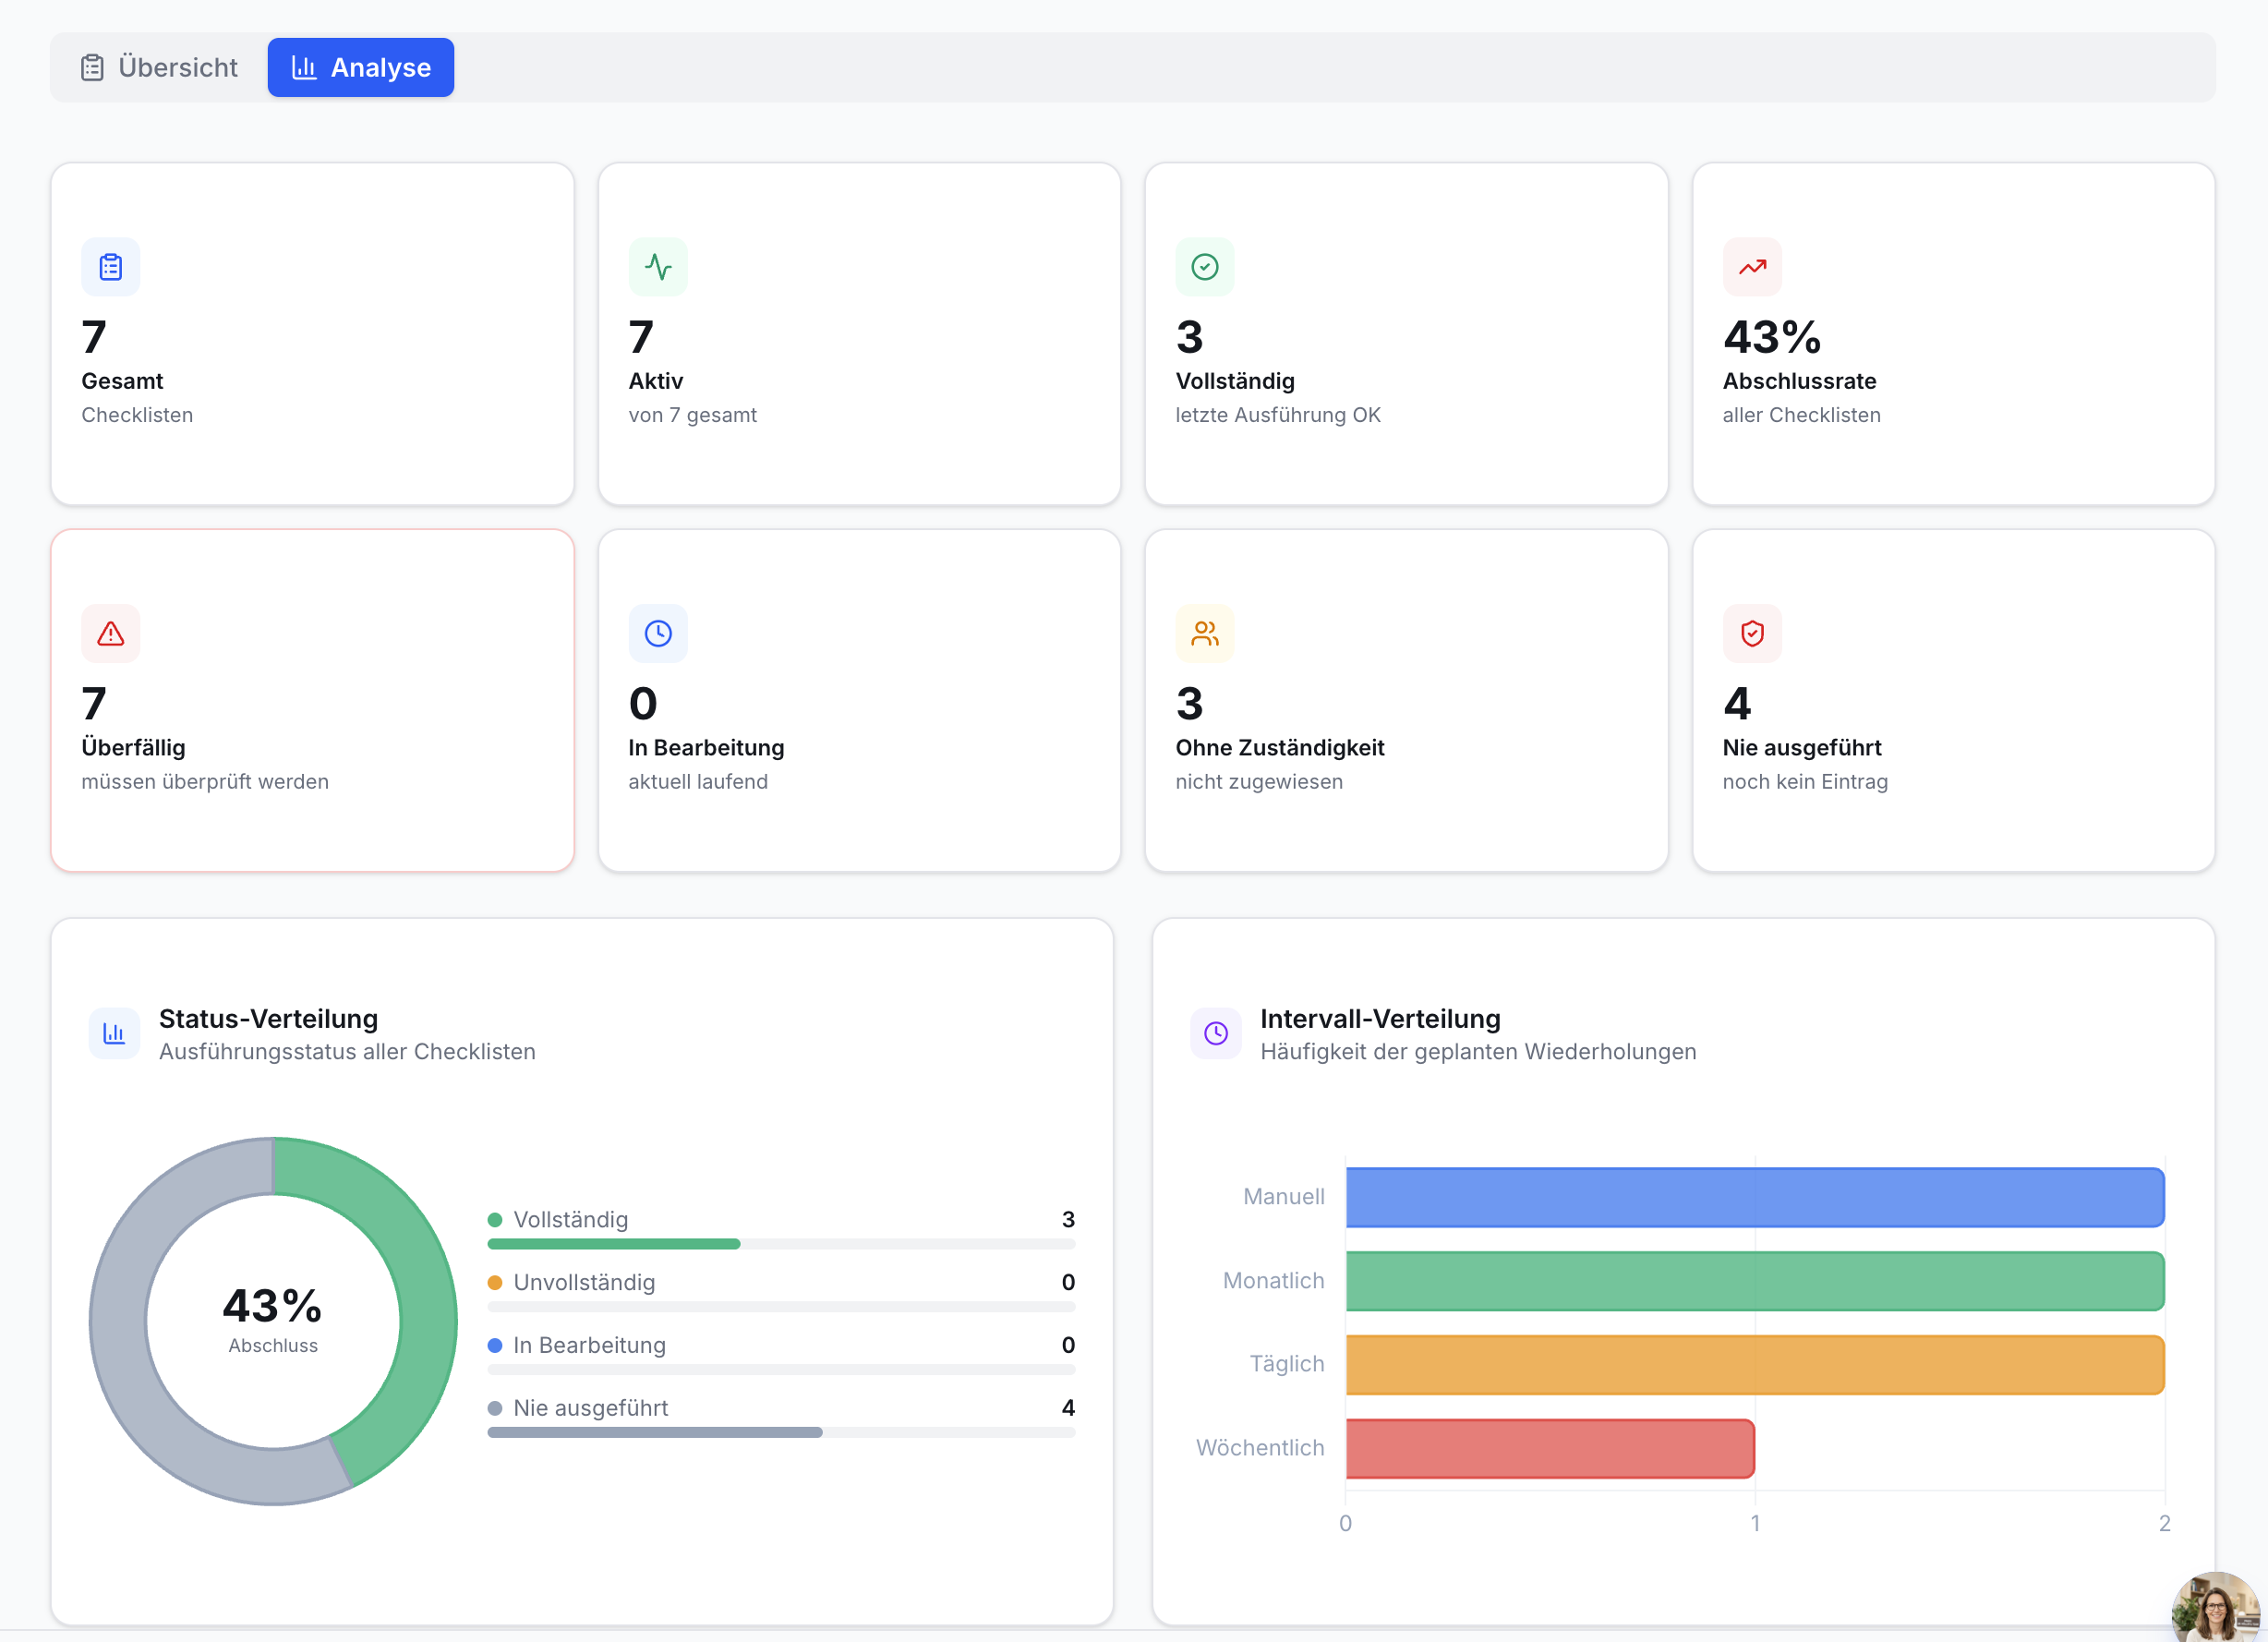Click the orange Täglich bar
Image resolution: width=2268 pixels, height=1642 pixels.
pyautogui.click(x=1755, y=1365)
